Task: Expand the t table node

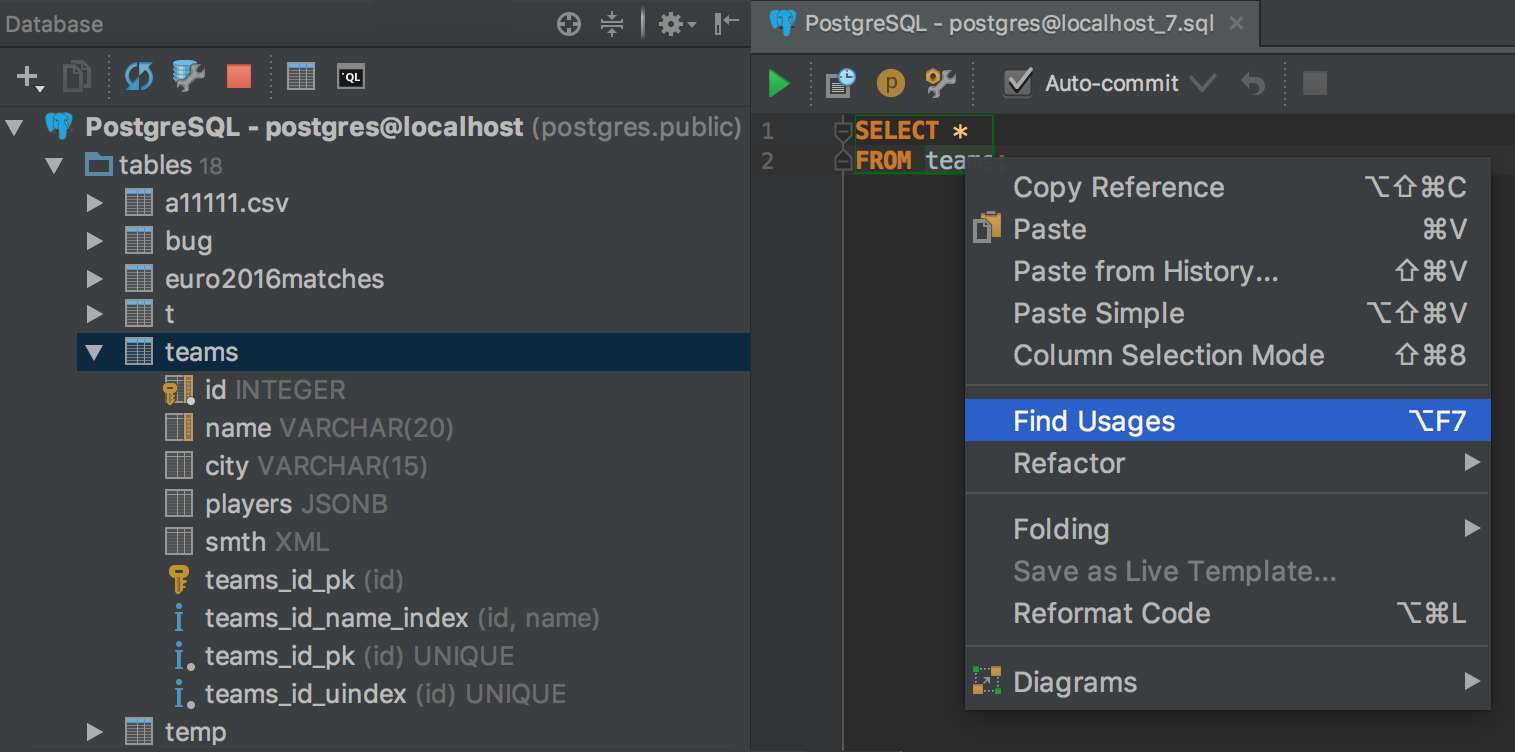Action: tap(95, 314)
